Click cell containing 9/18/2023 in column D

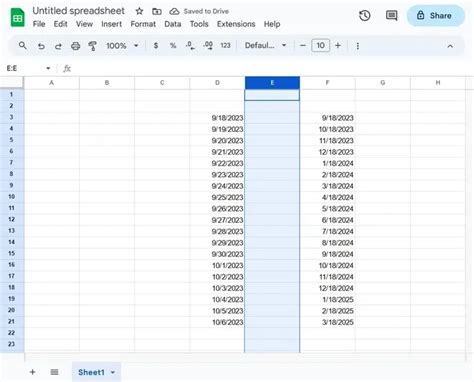tap(217, 118)
